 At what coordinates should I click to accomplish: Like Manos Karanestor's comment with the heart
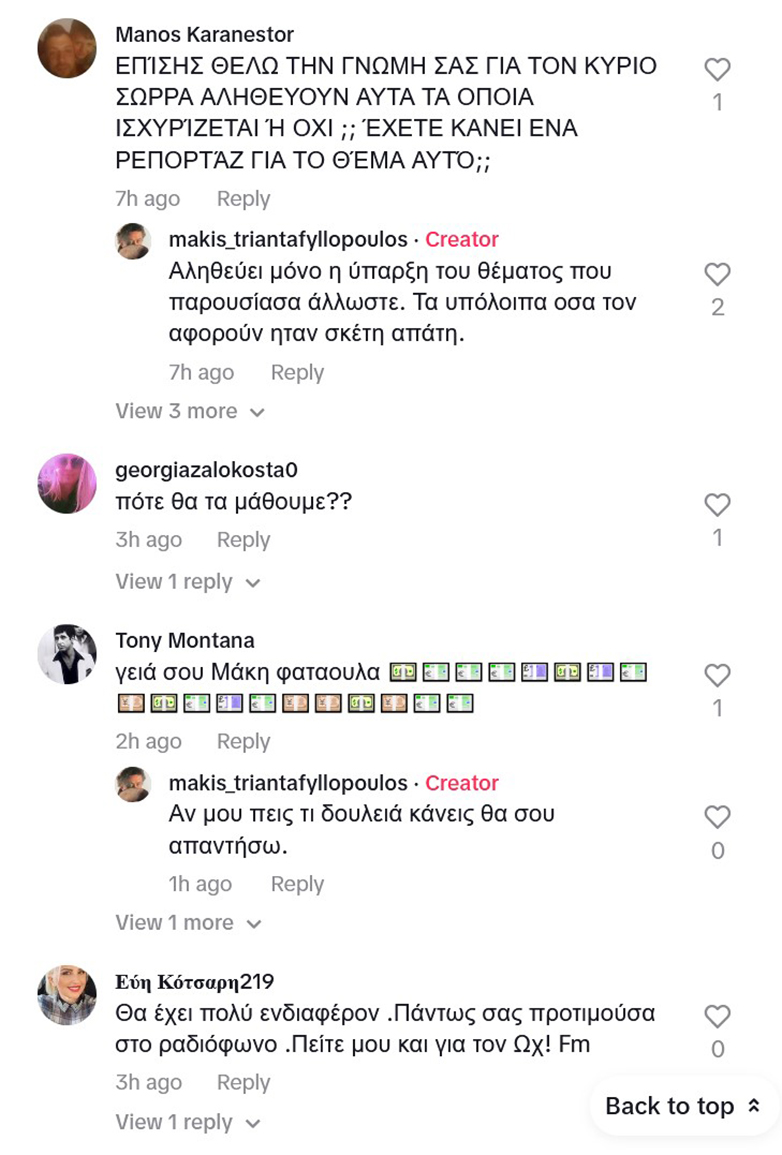coord(717,70)
